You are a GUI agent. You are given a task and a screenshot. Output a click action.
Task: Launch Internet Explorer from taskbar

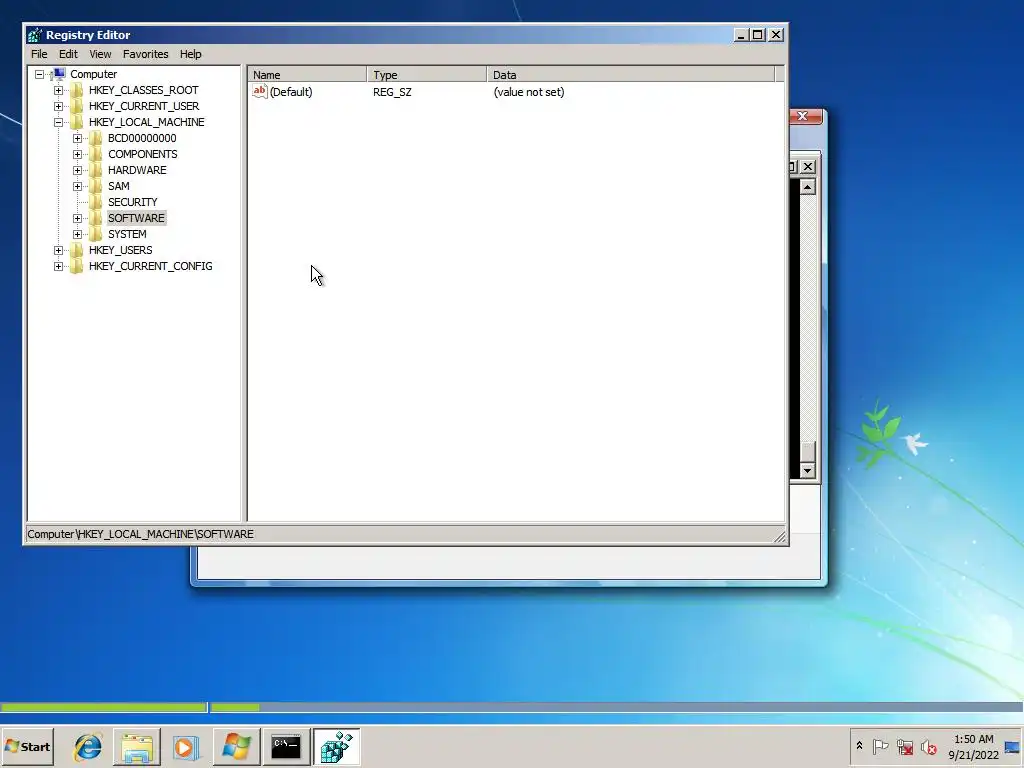(x=88, y=747)
